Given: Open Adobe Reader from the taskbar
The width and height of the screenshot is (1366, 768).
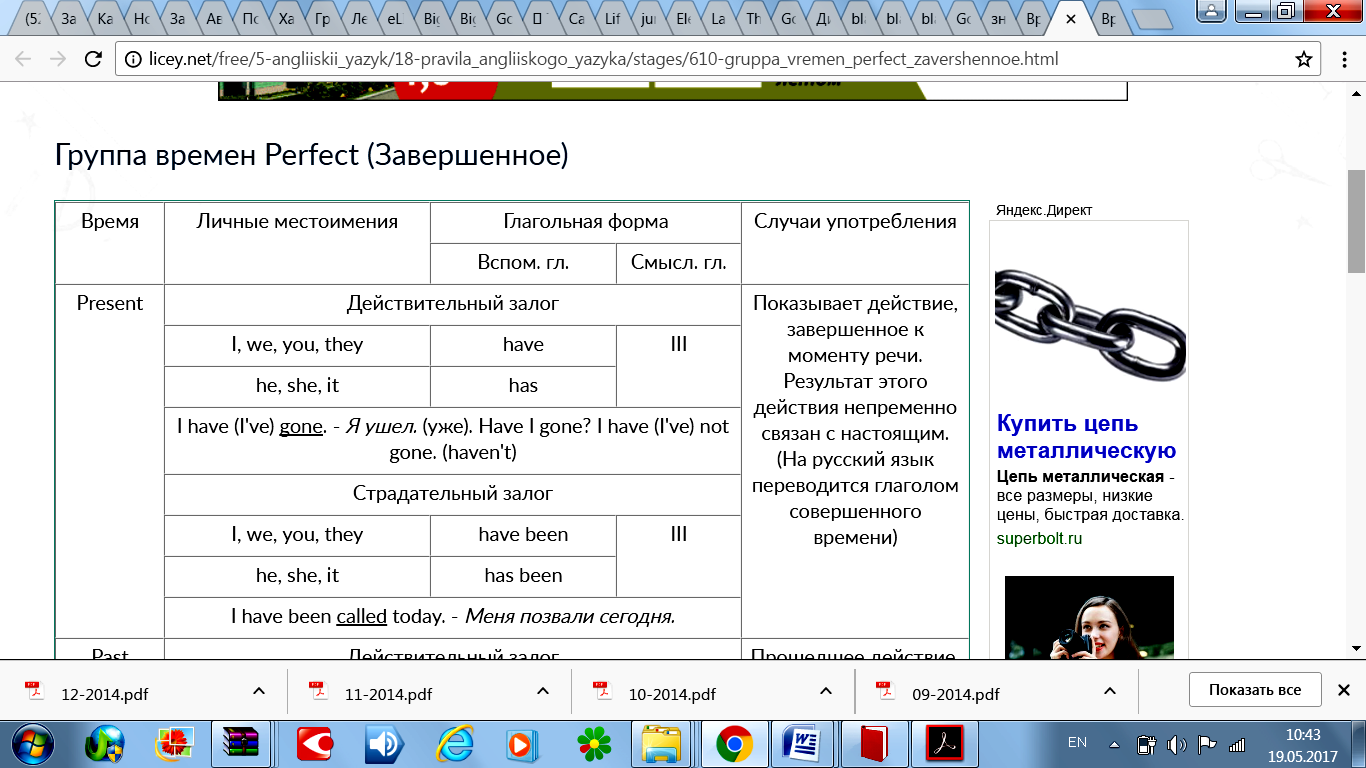Looking at the screenshot, I should (942, 744).
